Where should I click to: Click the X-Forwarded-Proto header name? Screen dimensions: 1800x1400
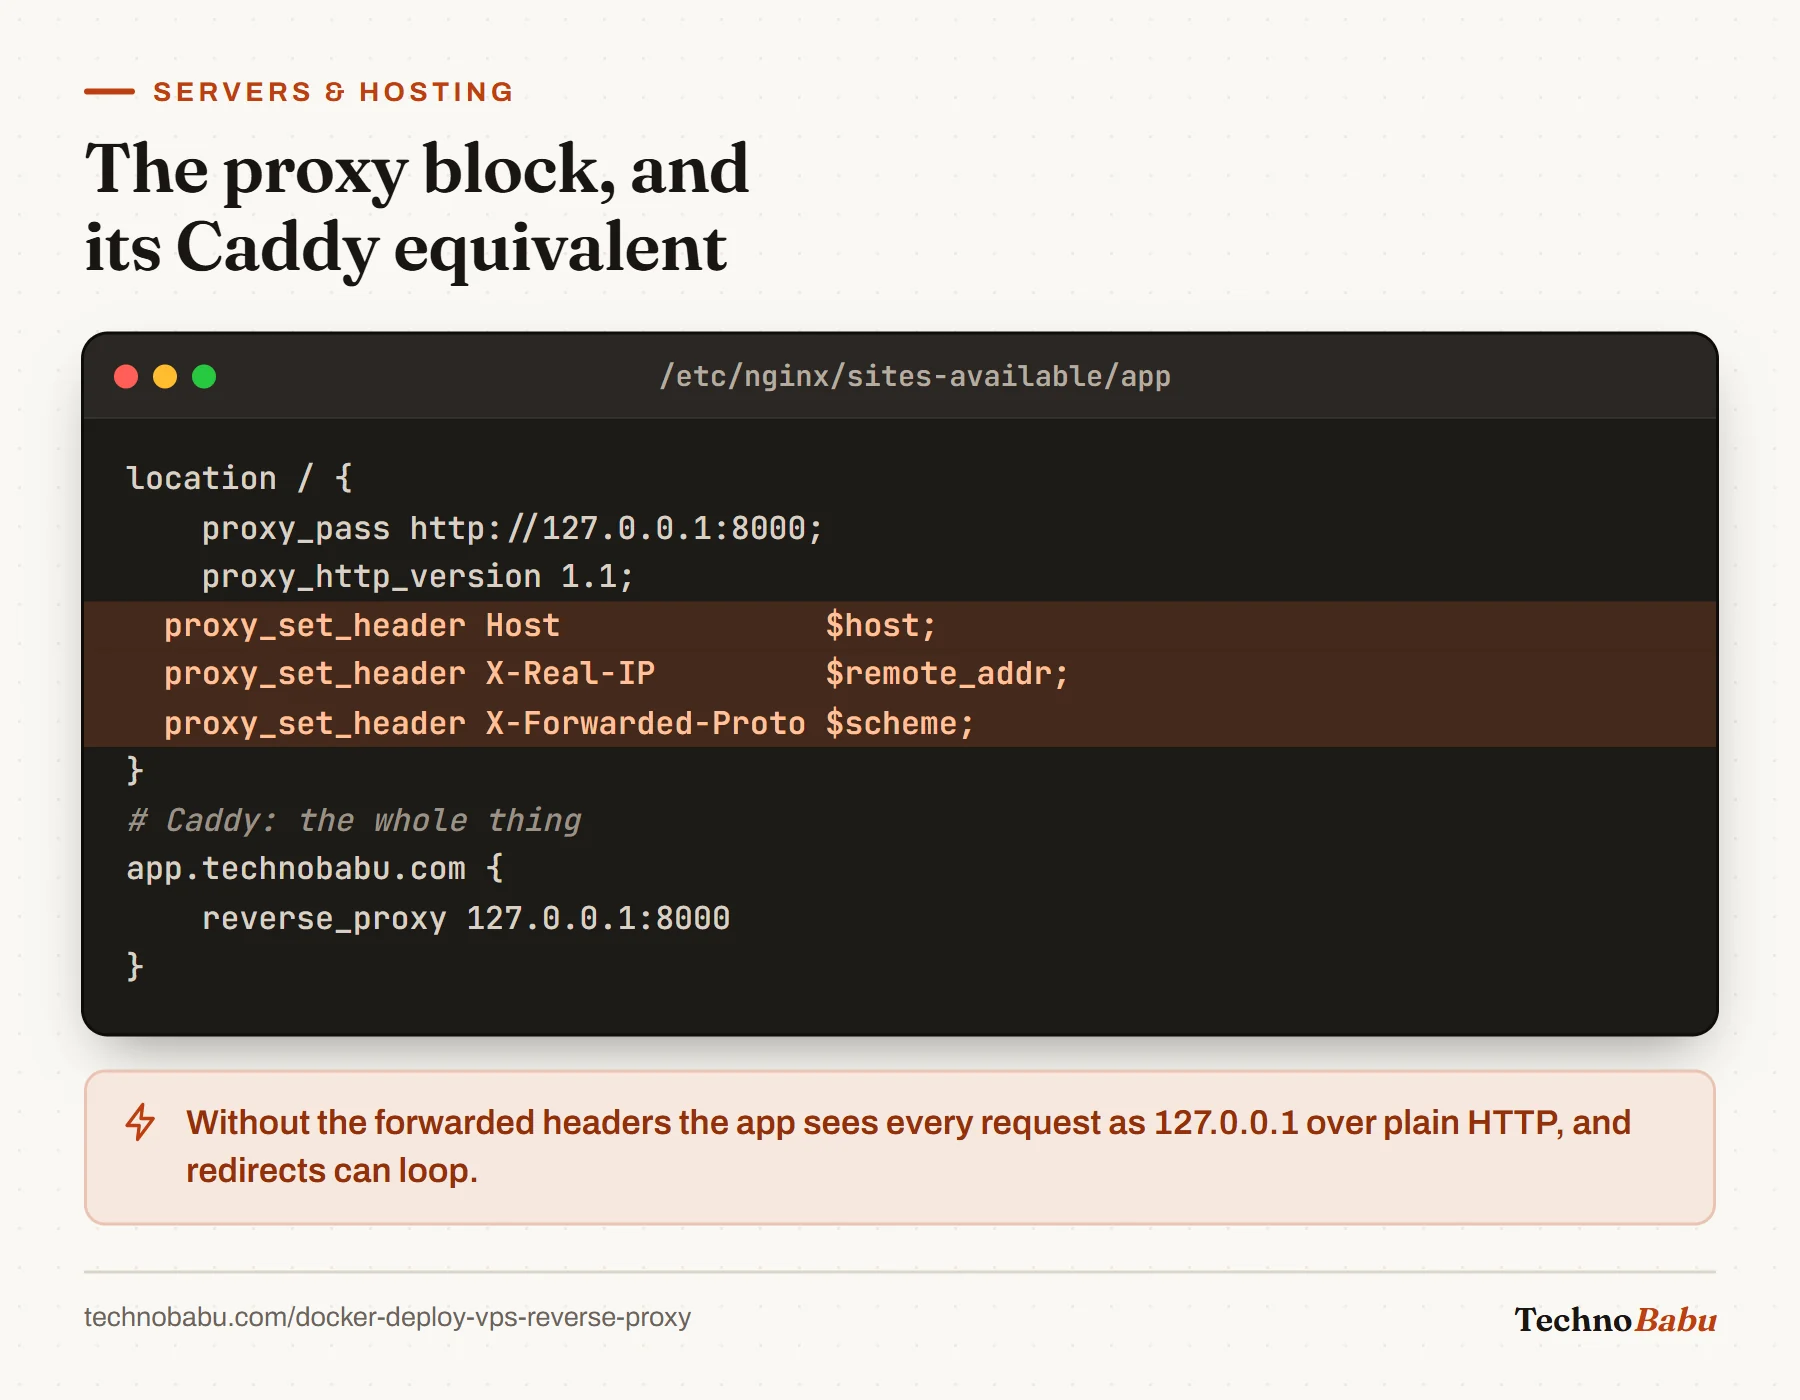click(645, 723)
